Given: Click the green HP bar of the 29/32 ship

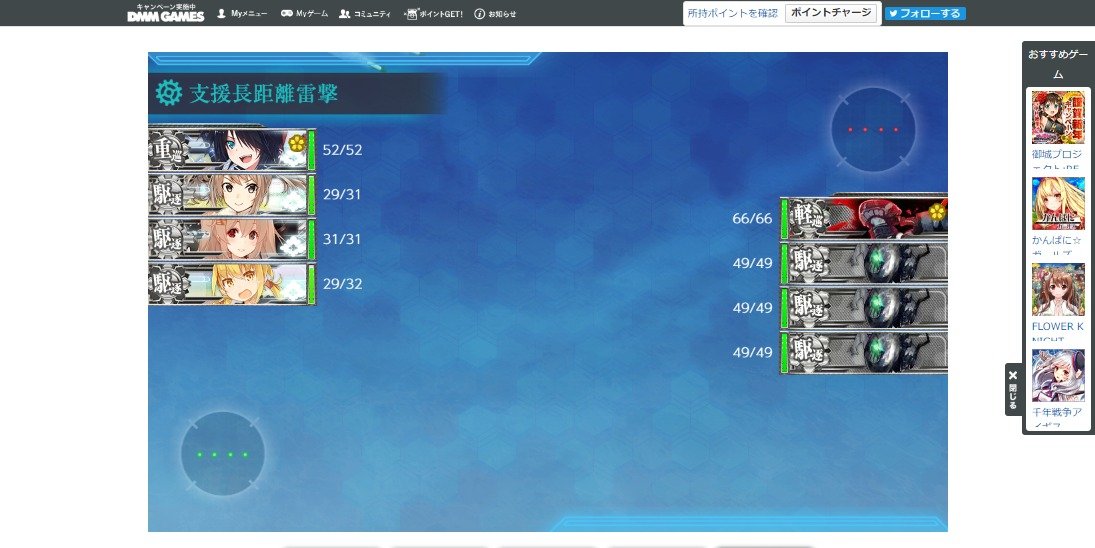Looking at the screenshot, I should pyautogui.click(x=311, y=284).
